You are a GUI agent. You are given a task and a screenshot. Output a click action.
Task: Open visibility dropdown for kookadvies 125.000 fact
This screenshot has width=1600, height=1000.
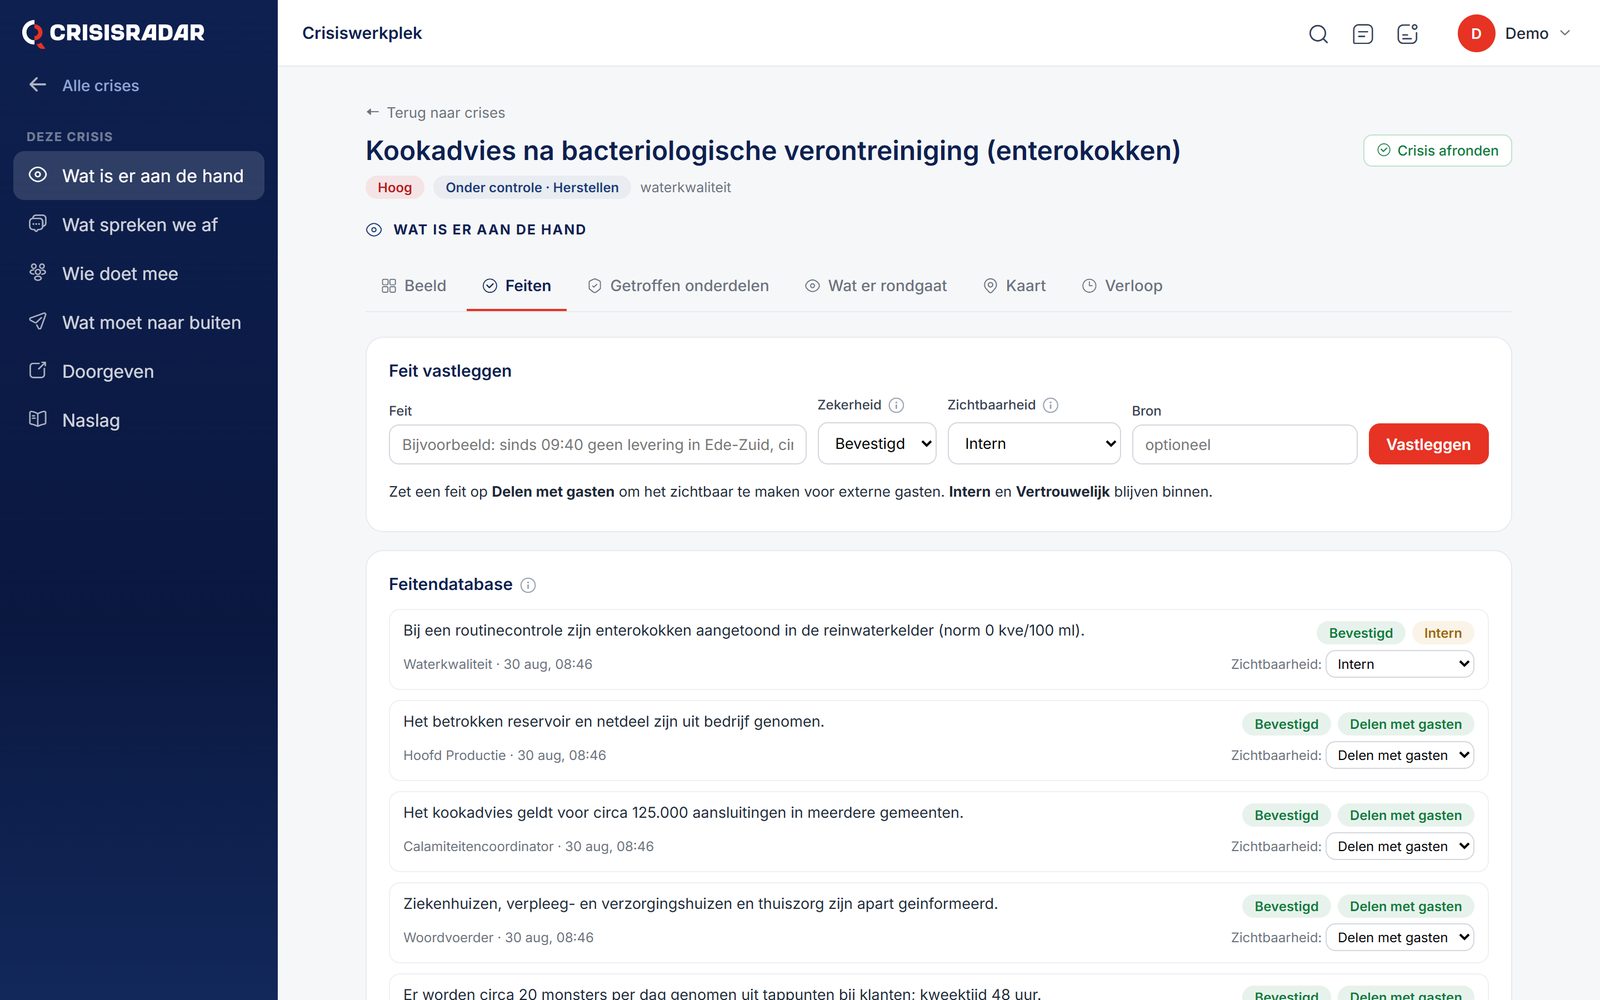coord(1399,846)
